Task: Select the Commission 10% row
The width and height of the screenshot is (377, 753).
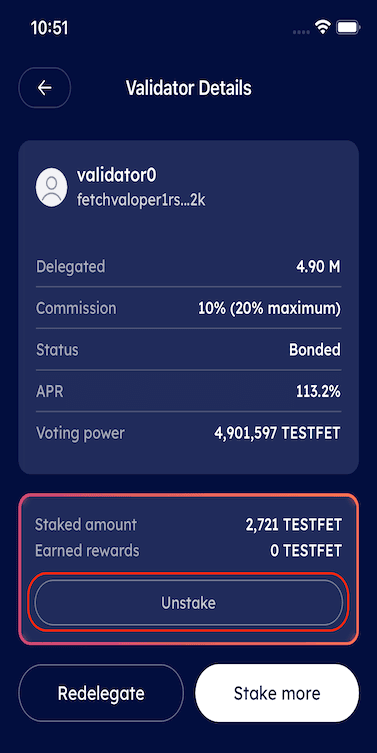Action: pyautogui.click(x=188, y=308)
